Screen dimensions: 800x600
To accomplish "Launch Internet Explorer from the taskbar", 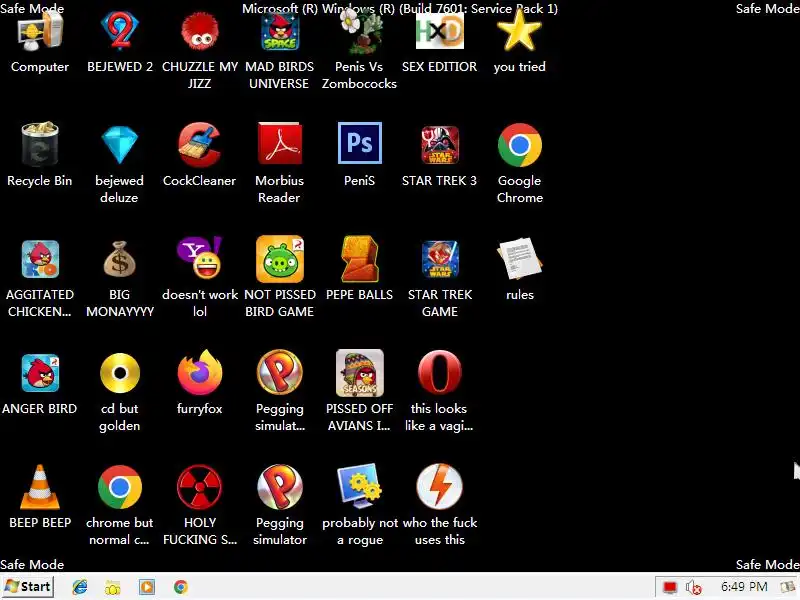I will [80, 587].
